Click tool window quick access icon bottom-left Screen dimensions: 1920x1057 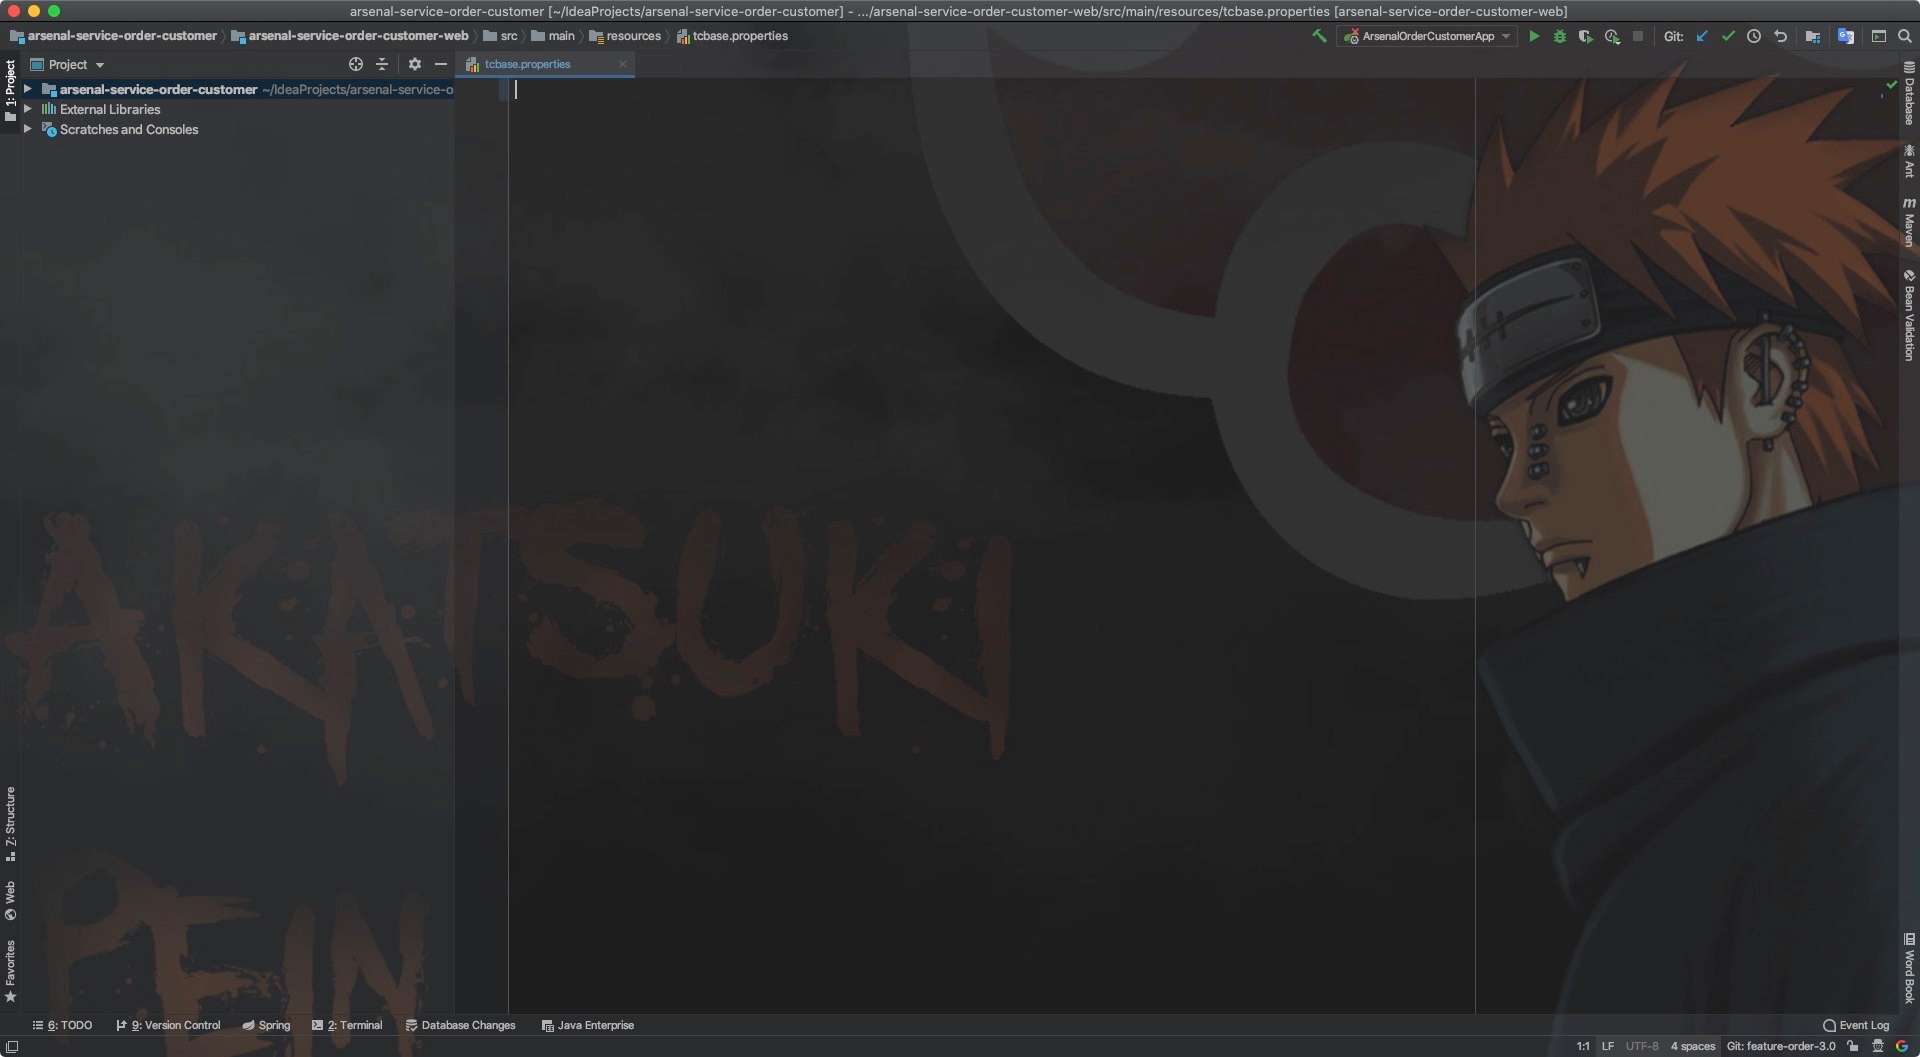12,1046
